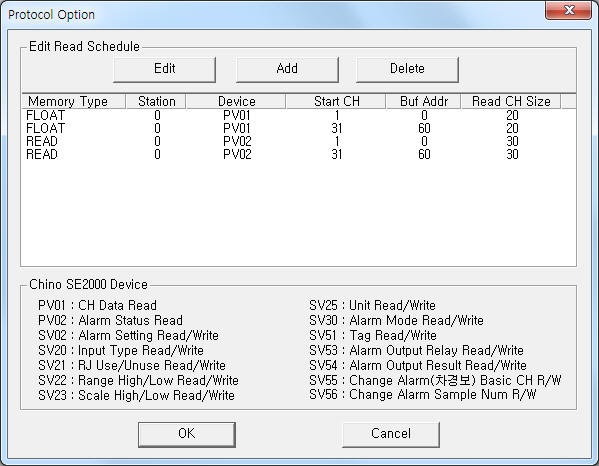Click the Buf Addr column header
This screenshot has width=599, height=466.
click(x=424, y=102)
